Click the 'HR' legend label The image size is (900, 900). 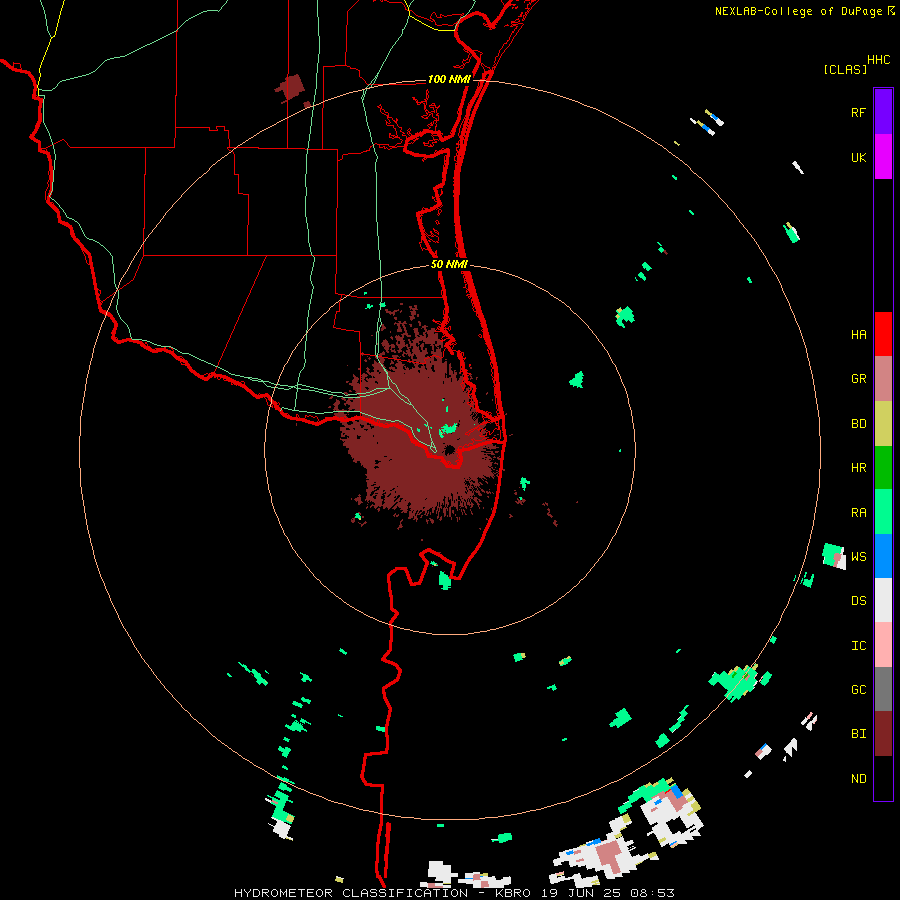coord(858,468)
